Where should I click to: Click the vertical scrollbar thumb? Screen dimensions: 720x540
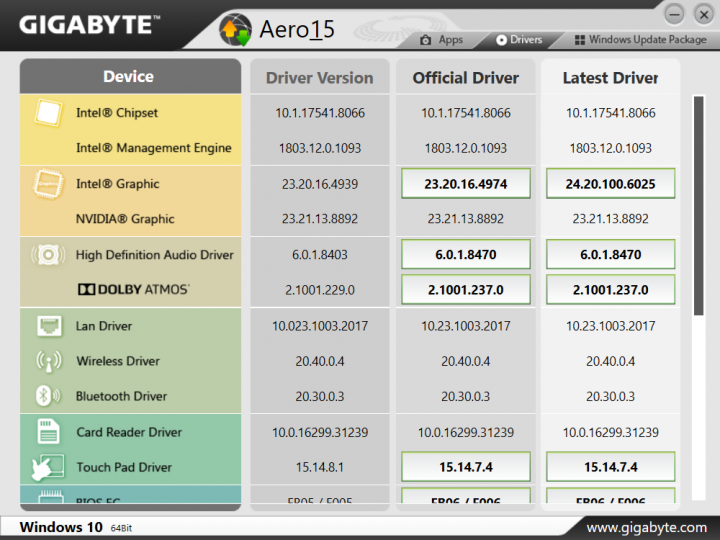[698, 206]
